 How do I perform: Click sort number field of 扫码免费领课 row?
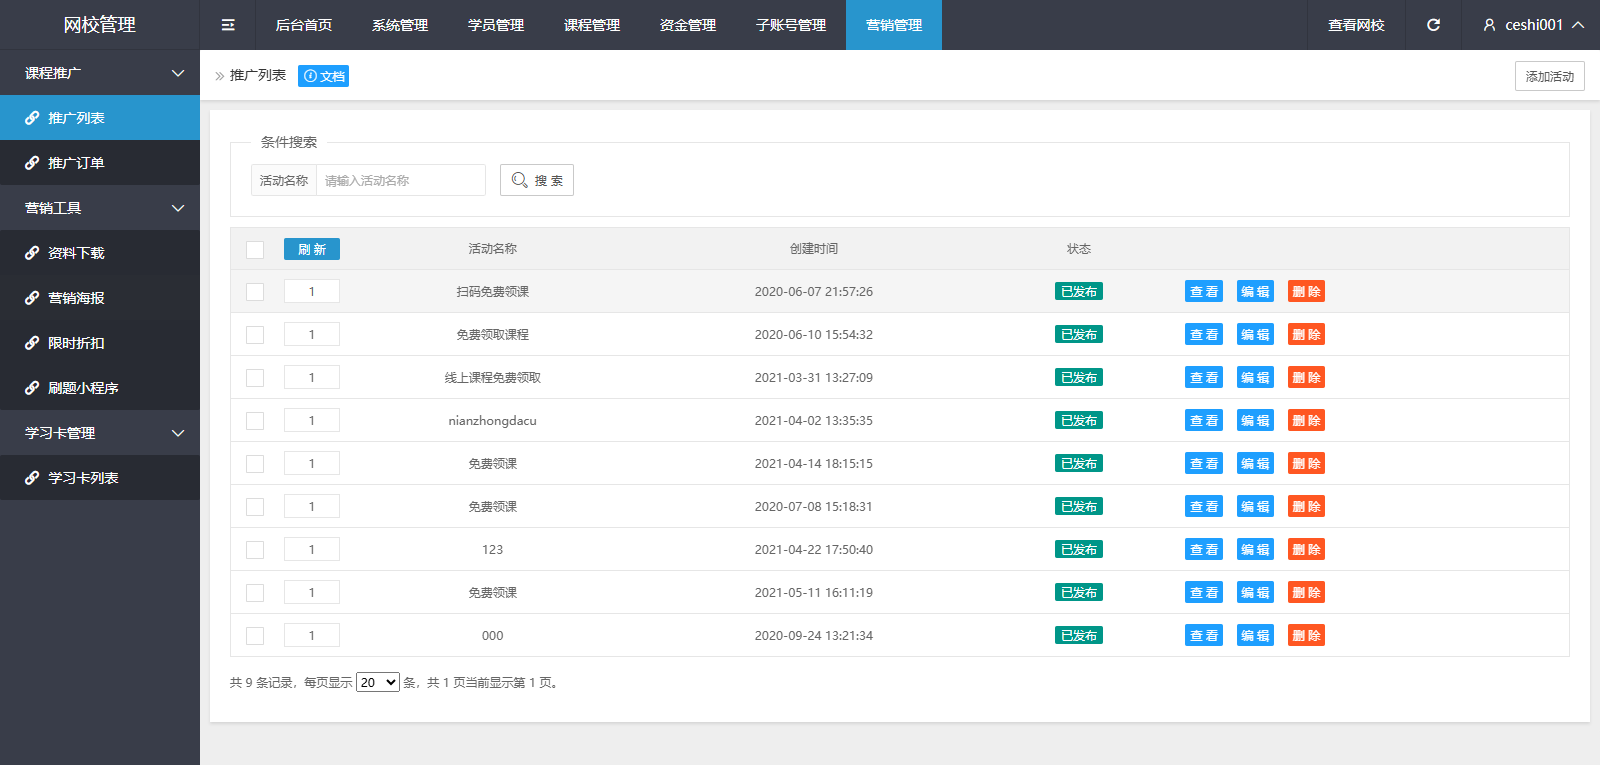(312, 291)
